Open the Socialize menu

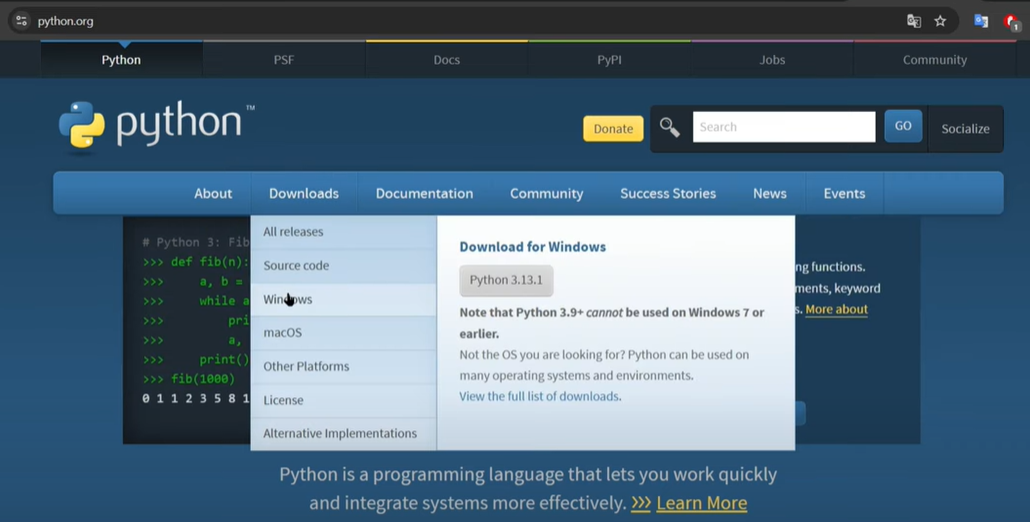[x=965, y=129]
